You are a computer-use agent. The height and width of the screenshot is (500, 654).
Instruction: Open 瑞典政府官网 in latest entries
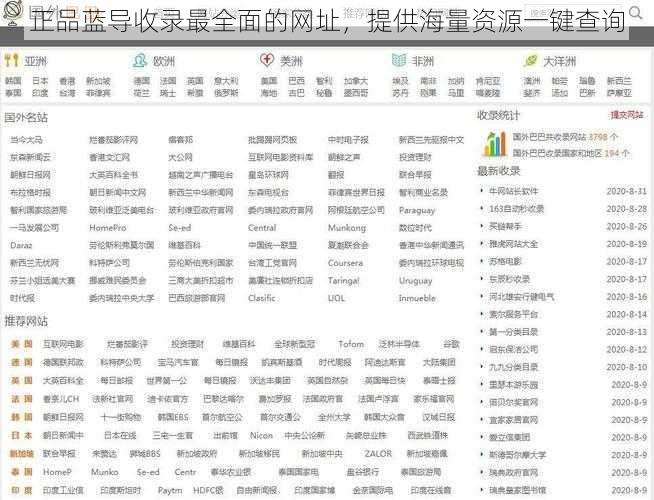pyautogui.click(x=513, y=472)
